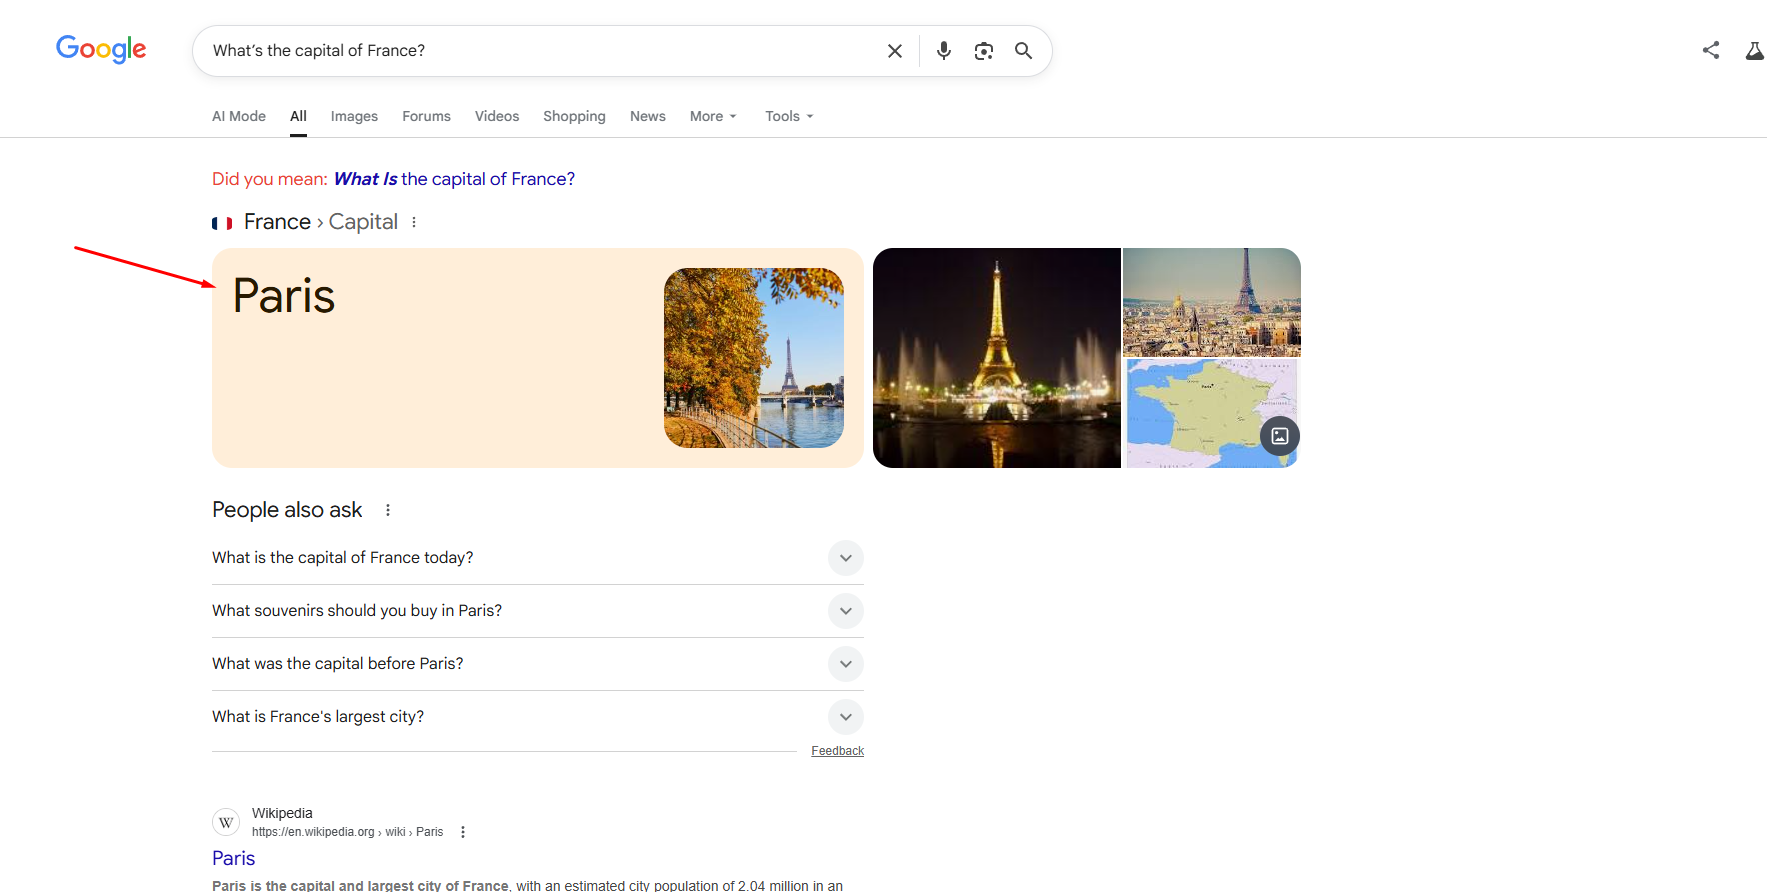The width and height of the screenshot is (1767, 892).
Task: Start voice search with the microphone icon
Action: (x=943, y=51)
